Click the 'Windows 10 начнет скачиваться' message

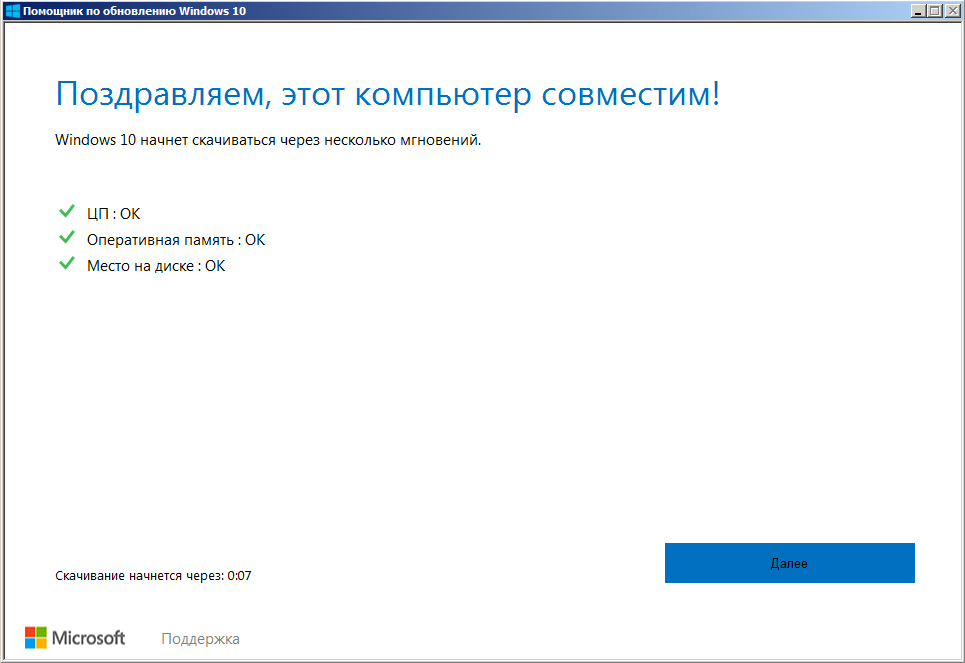[x=268, y=140]
